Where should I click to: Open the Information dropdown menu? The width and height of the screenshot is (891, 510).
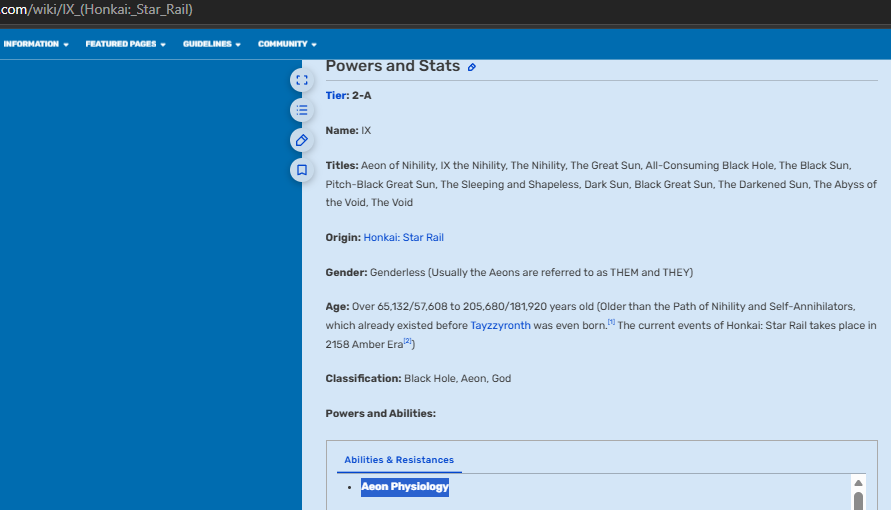tap(36, 44)
